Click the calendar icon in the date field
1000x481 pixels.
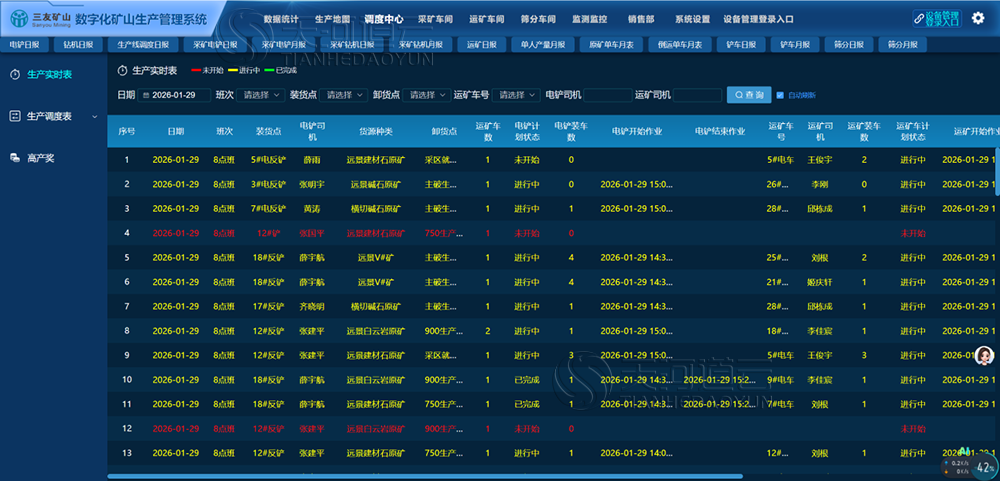pos(146,95)
